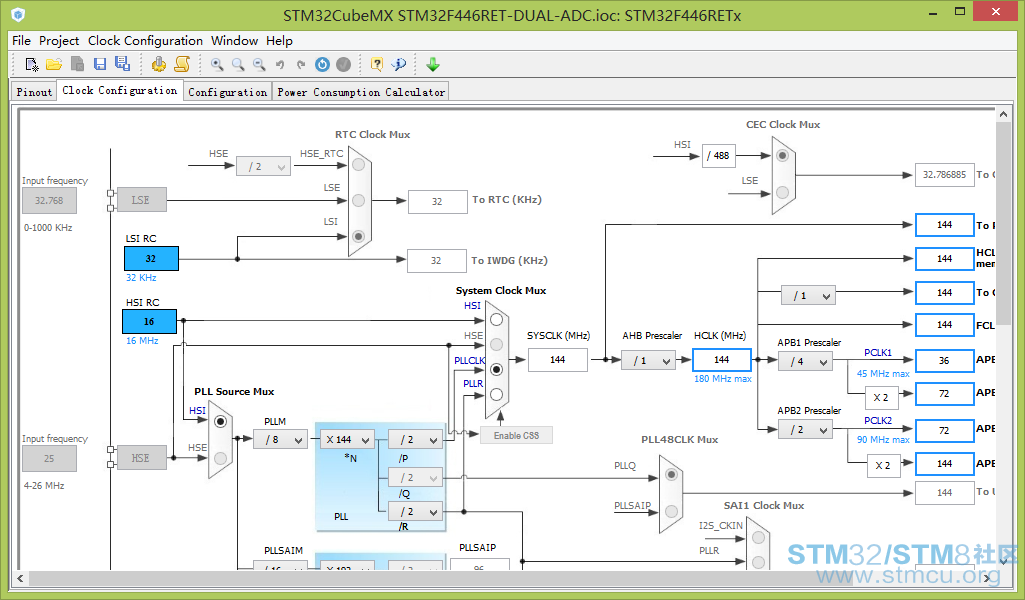Click the To RTC (KHz) 32 value box

(x=437, y=202)
